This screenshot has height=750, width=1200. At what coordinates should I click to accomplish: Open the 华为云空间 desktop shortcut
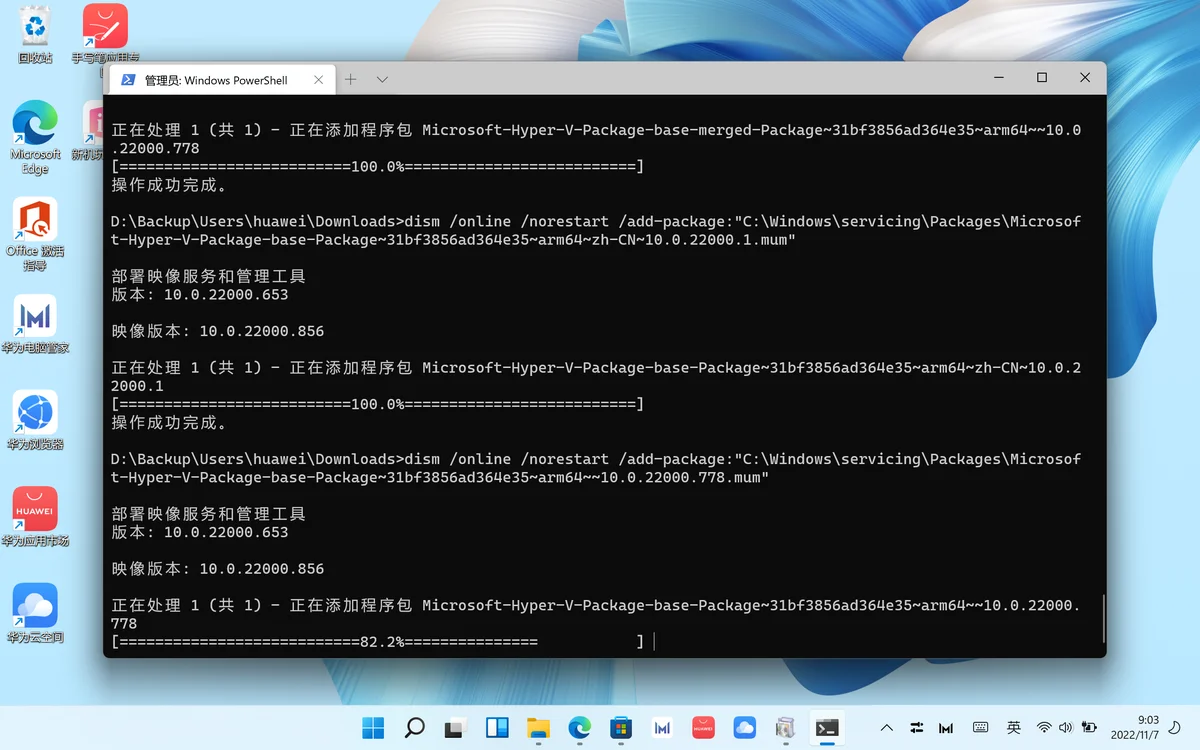(35, 613)
